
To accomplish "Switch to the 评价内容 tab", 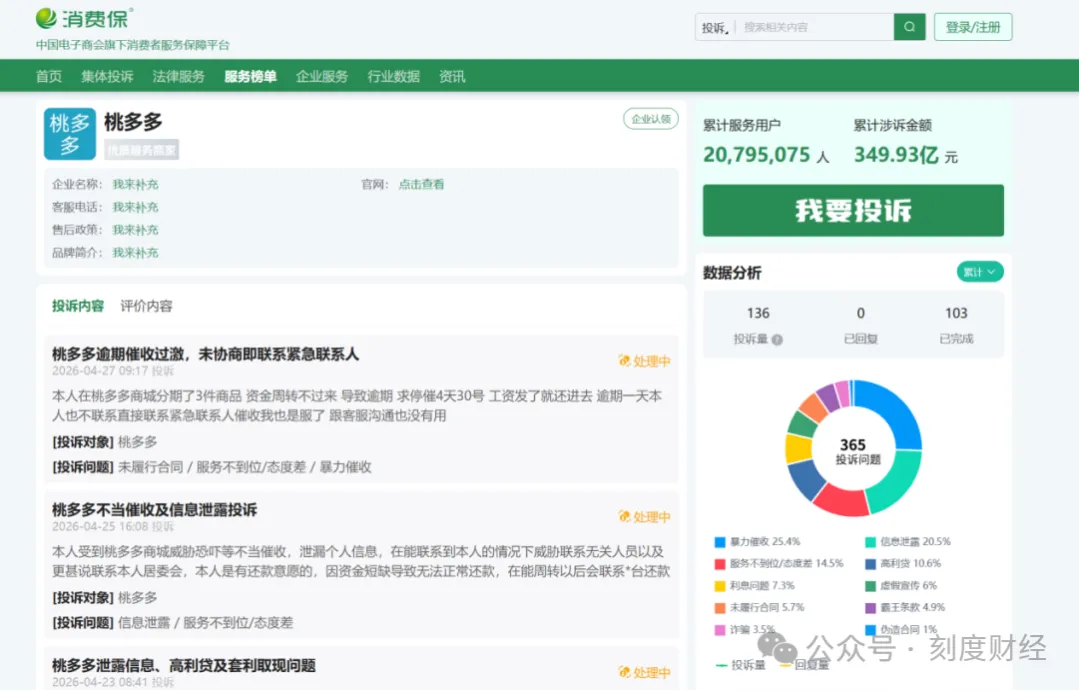I will coord(146,306).
